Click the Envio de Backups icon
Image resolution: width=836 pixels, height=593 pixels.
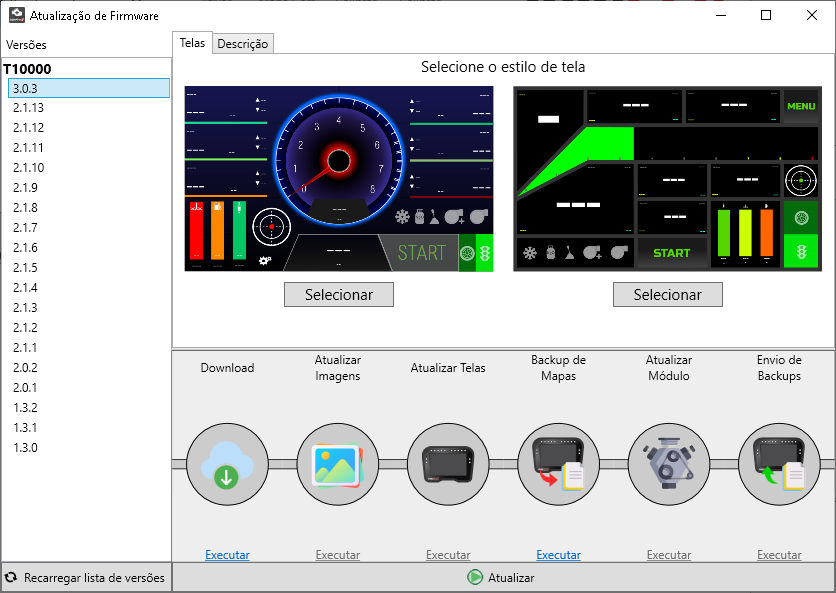[779, 463]
